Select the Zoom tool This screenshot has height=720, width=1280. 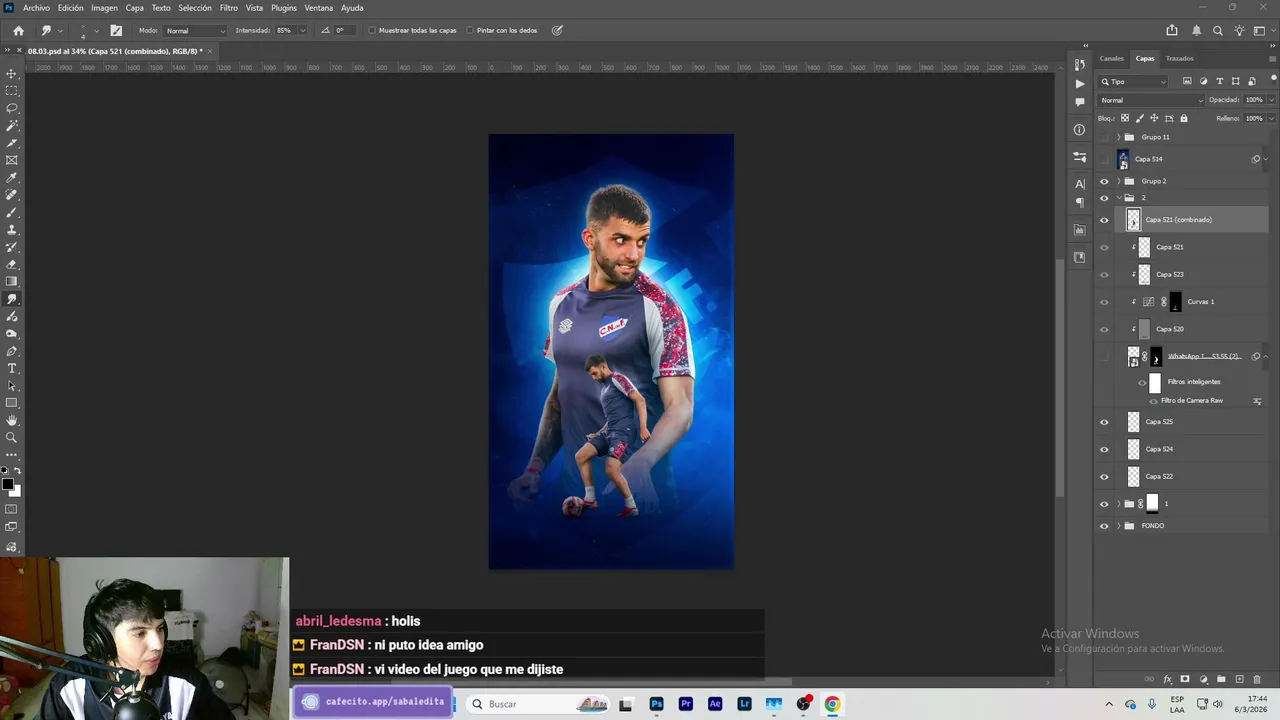pos(12,438)
